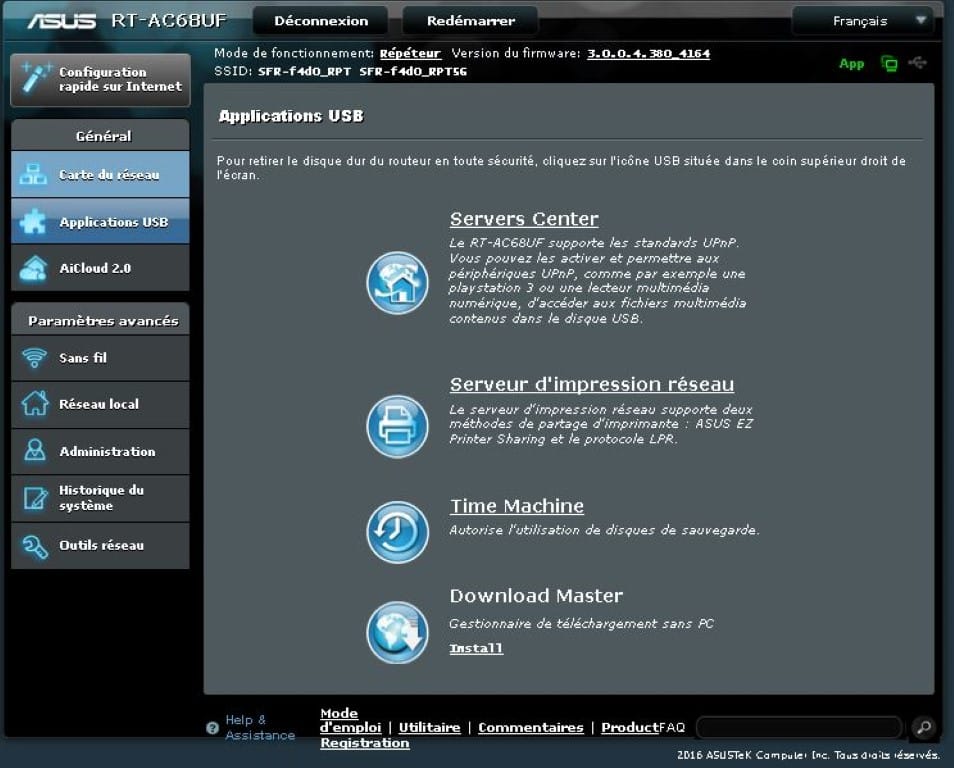Click the Product Registration footer link

click(630, 728)
